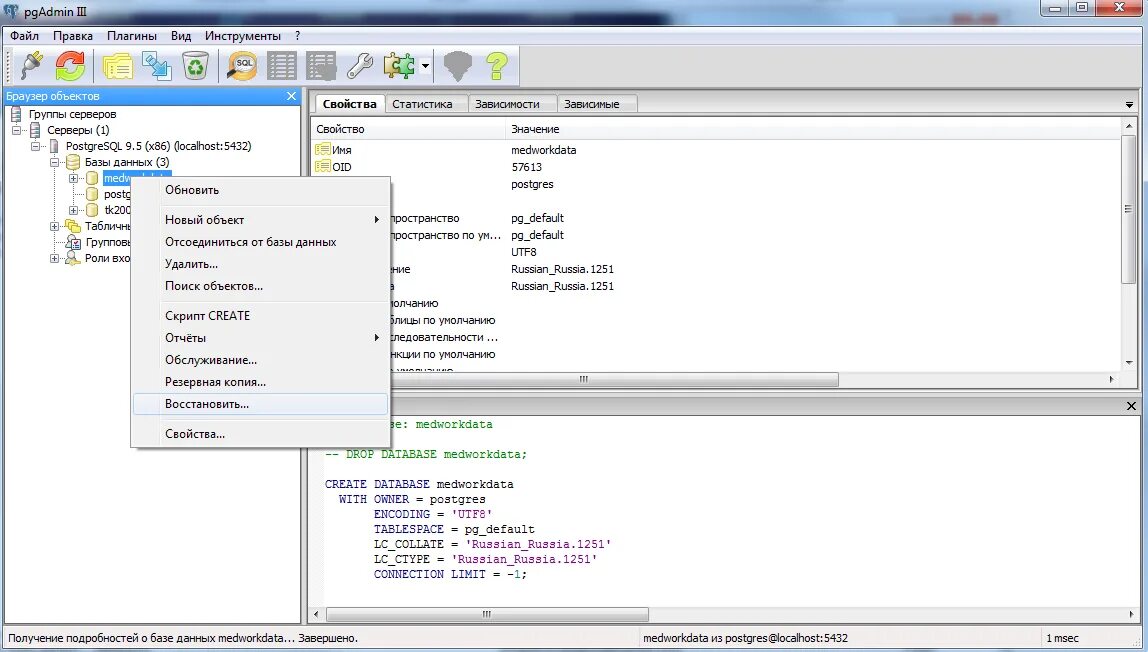This screenshot has width=1148, height=652.
Task: Refresh the selected object with the toolbar icon
Action: point(70,66)
